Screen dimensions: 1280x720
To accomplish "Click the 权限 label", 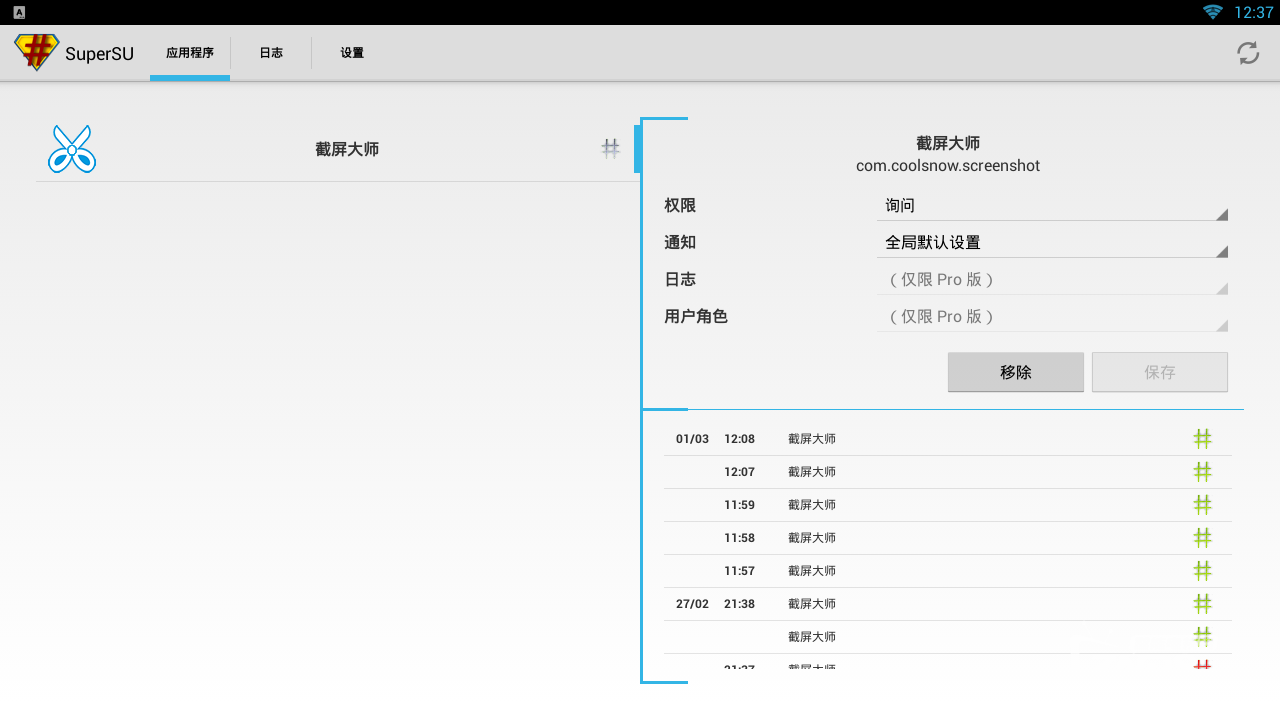I will [x=680, y=205].
